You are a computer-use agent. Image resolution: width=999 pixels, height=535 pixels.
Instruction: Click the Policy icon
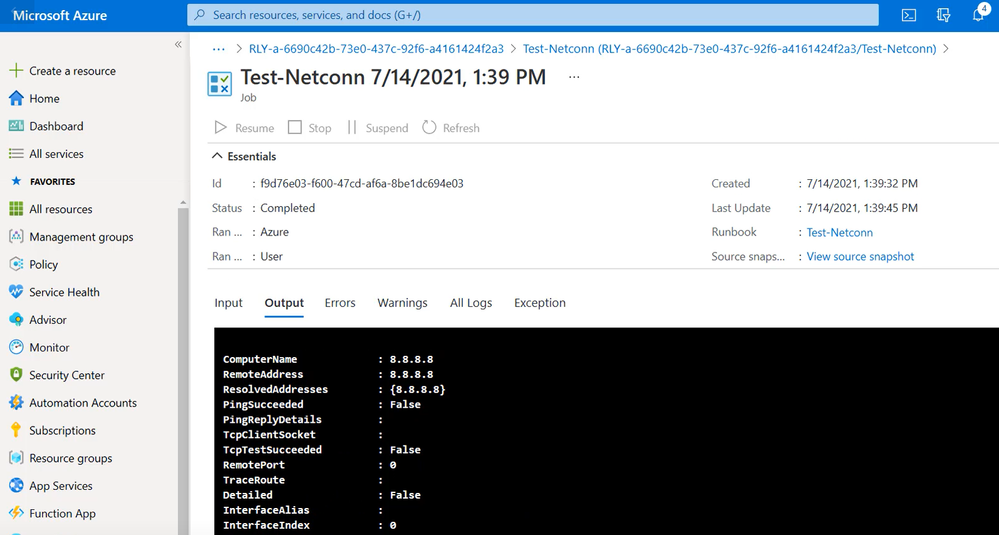(x=16, y=264)
